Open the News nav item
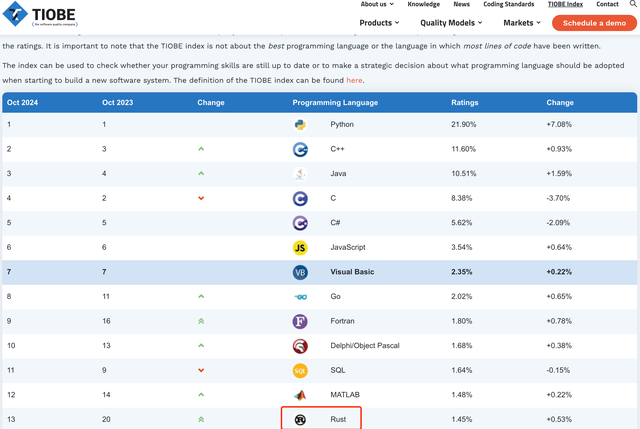 pos(462,4)
